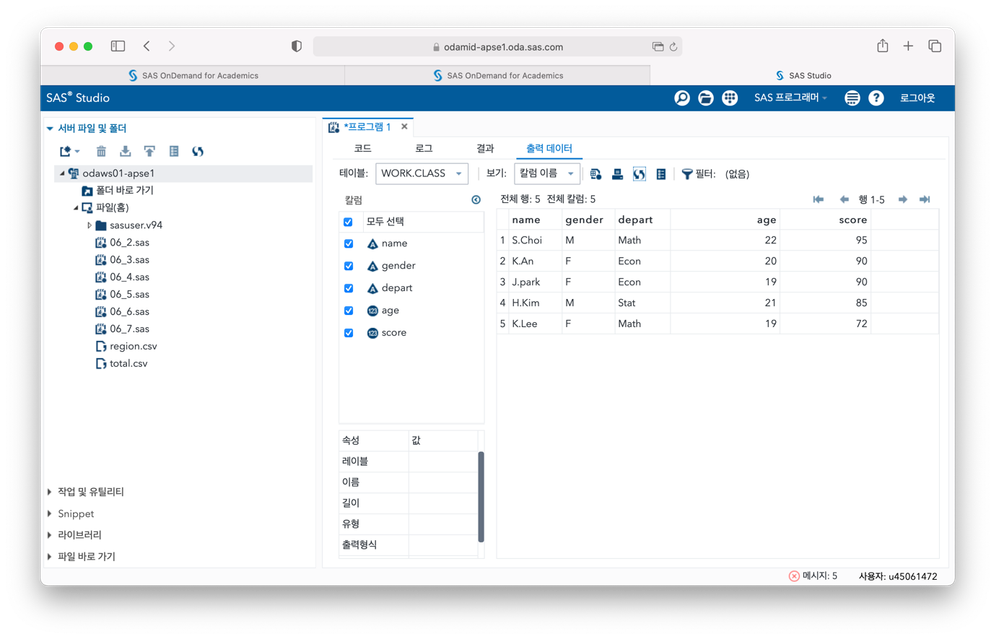Open the new item dropdown in file panel
Viewport: 999px width, 642px height.
[x=69, y=152]
